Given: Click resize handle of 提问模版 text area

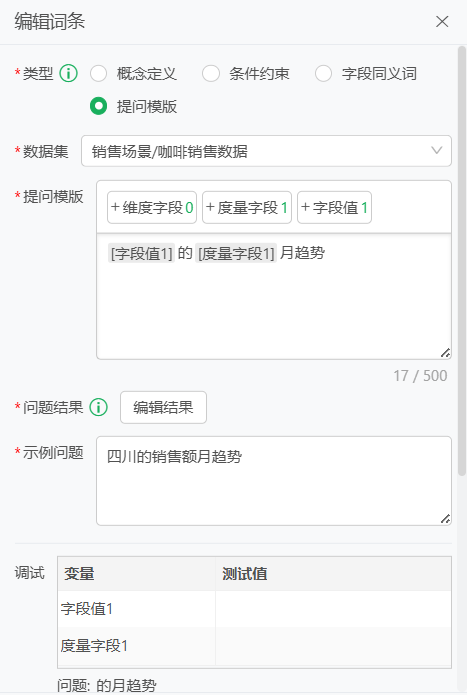Looking at the screenshot, I should (445, 353).
